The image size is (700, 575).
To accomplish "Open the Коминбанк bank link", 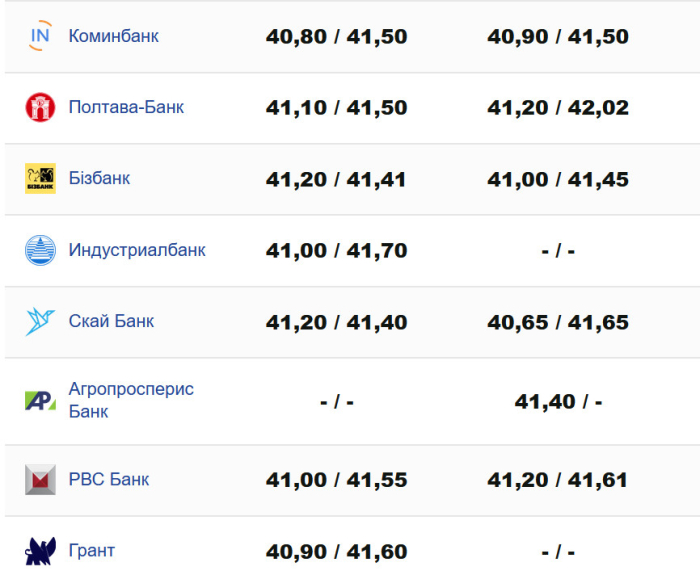I will click(x=113, y=36).
